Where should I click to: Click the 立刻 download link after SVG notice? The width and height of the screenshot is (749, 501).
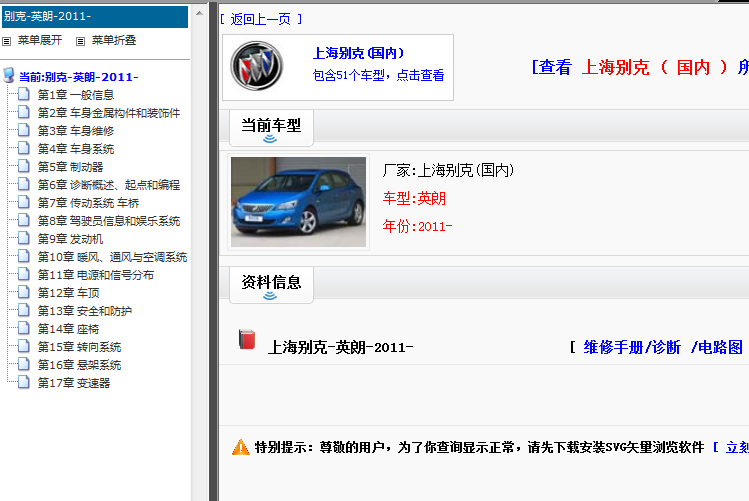point(737,448)
